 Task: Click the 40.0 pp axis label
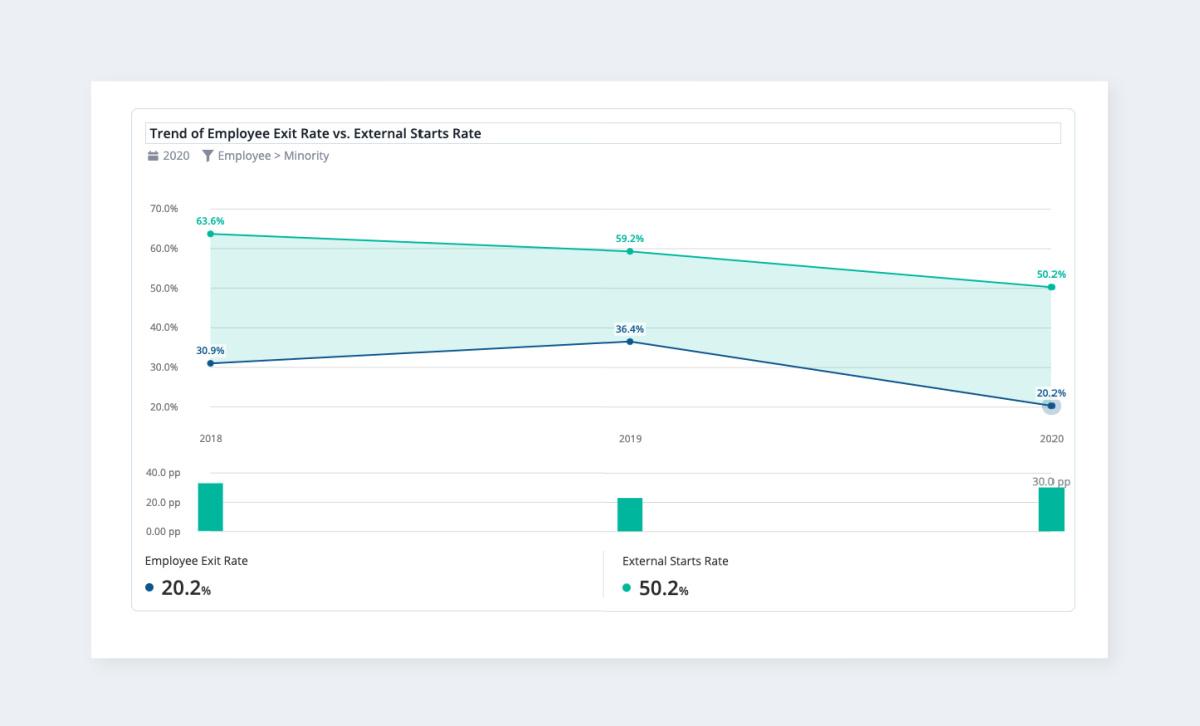tap(163, 472)
